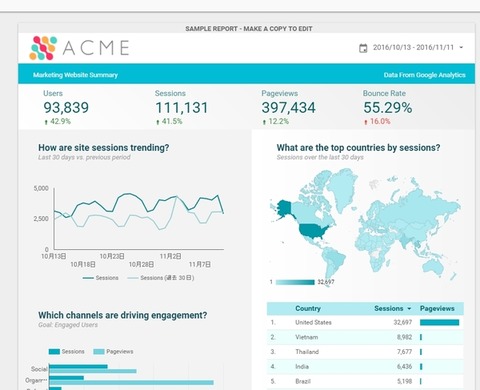Click the Sample Report make a copy banner

pyautogui.click(x=249, y=29)
